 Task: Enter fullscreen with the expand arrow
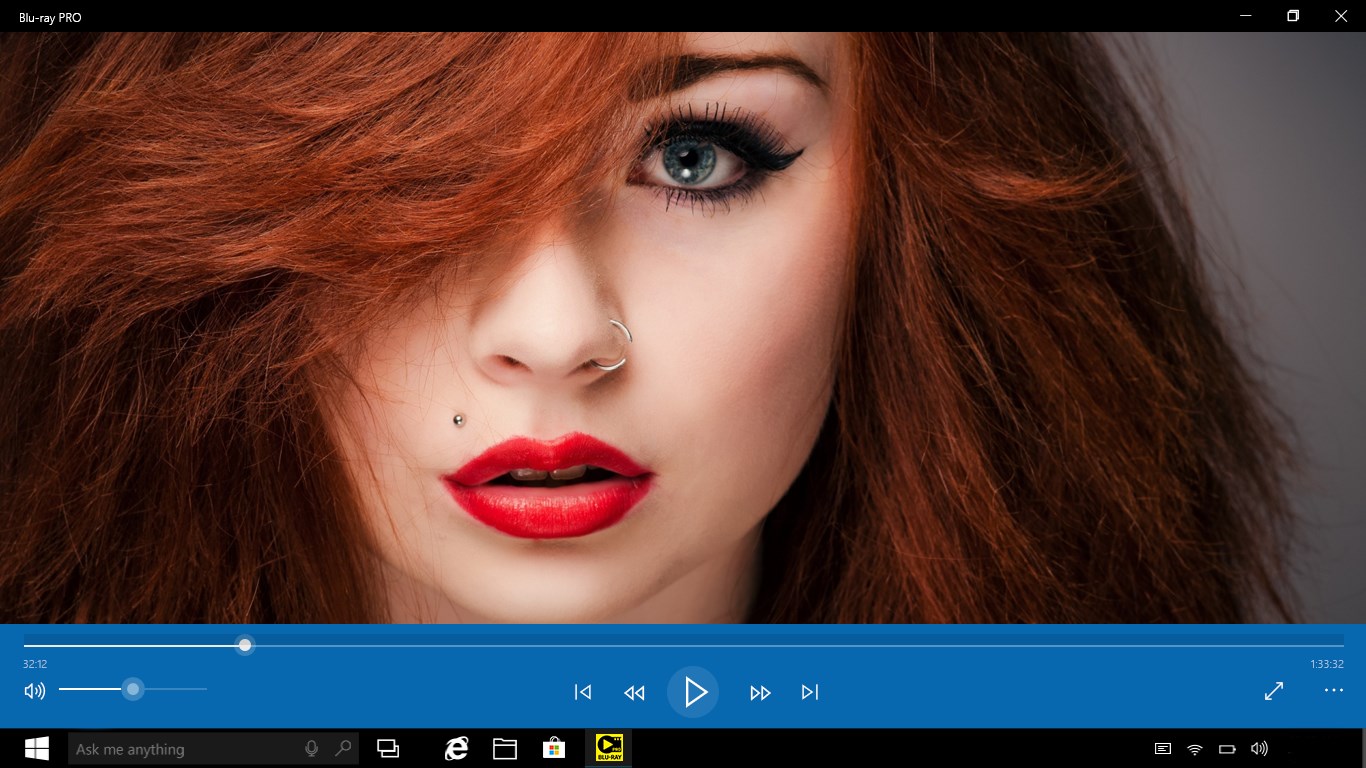1274,690
